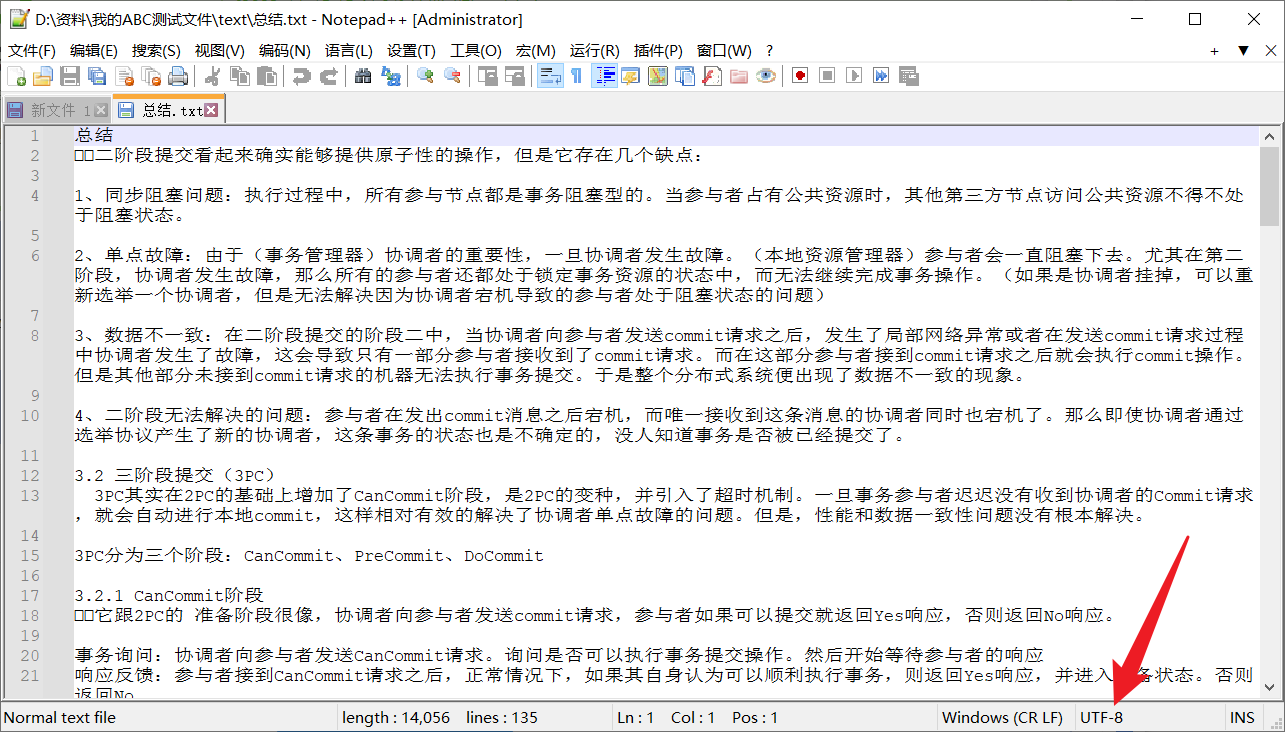Open the 语言(L) menu

pos(348,50)
